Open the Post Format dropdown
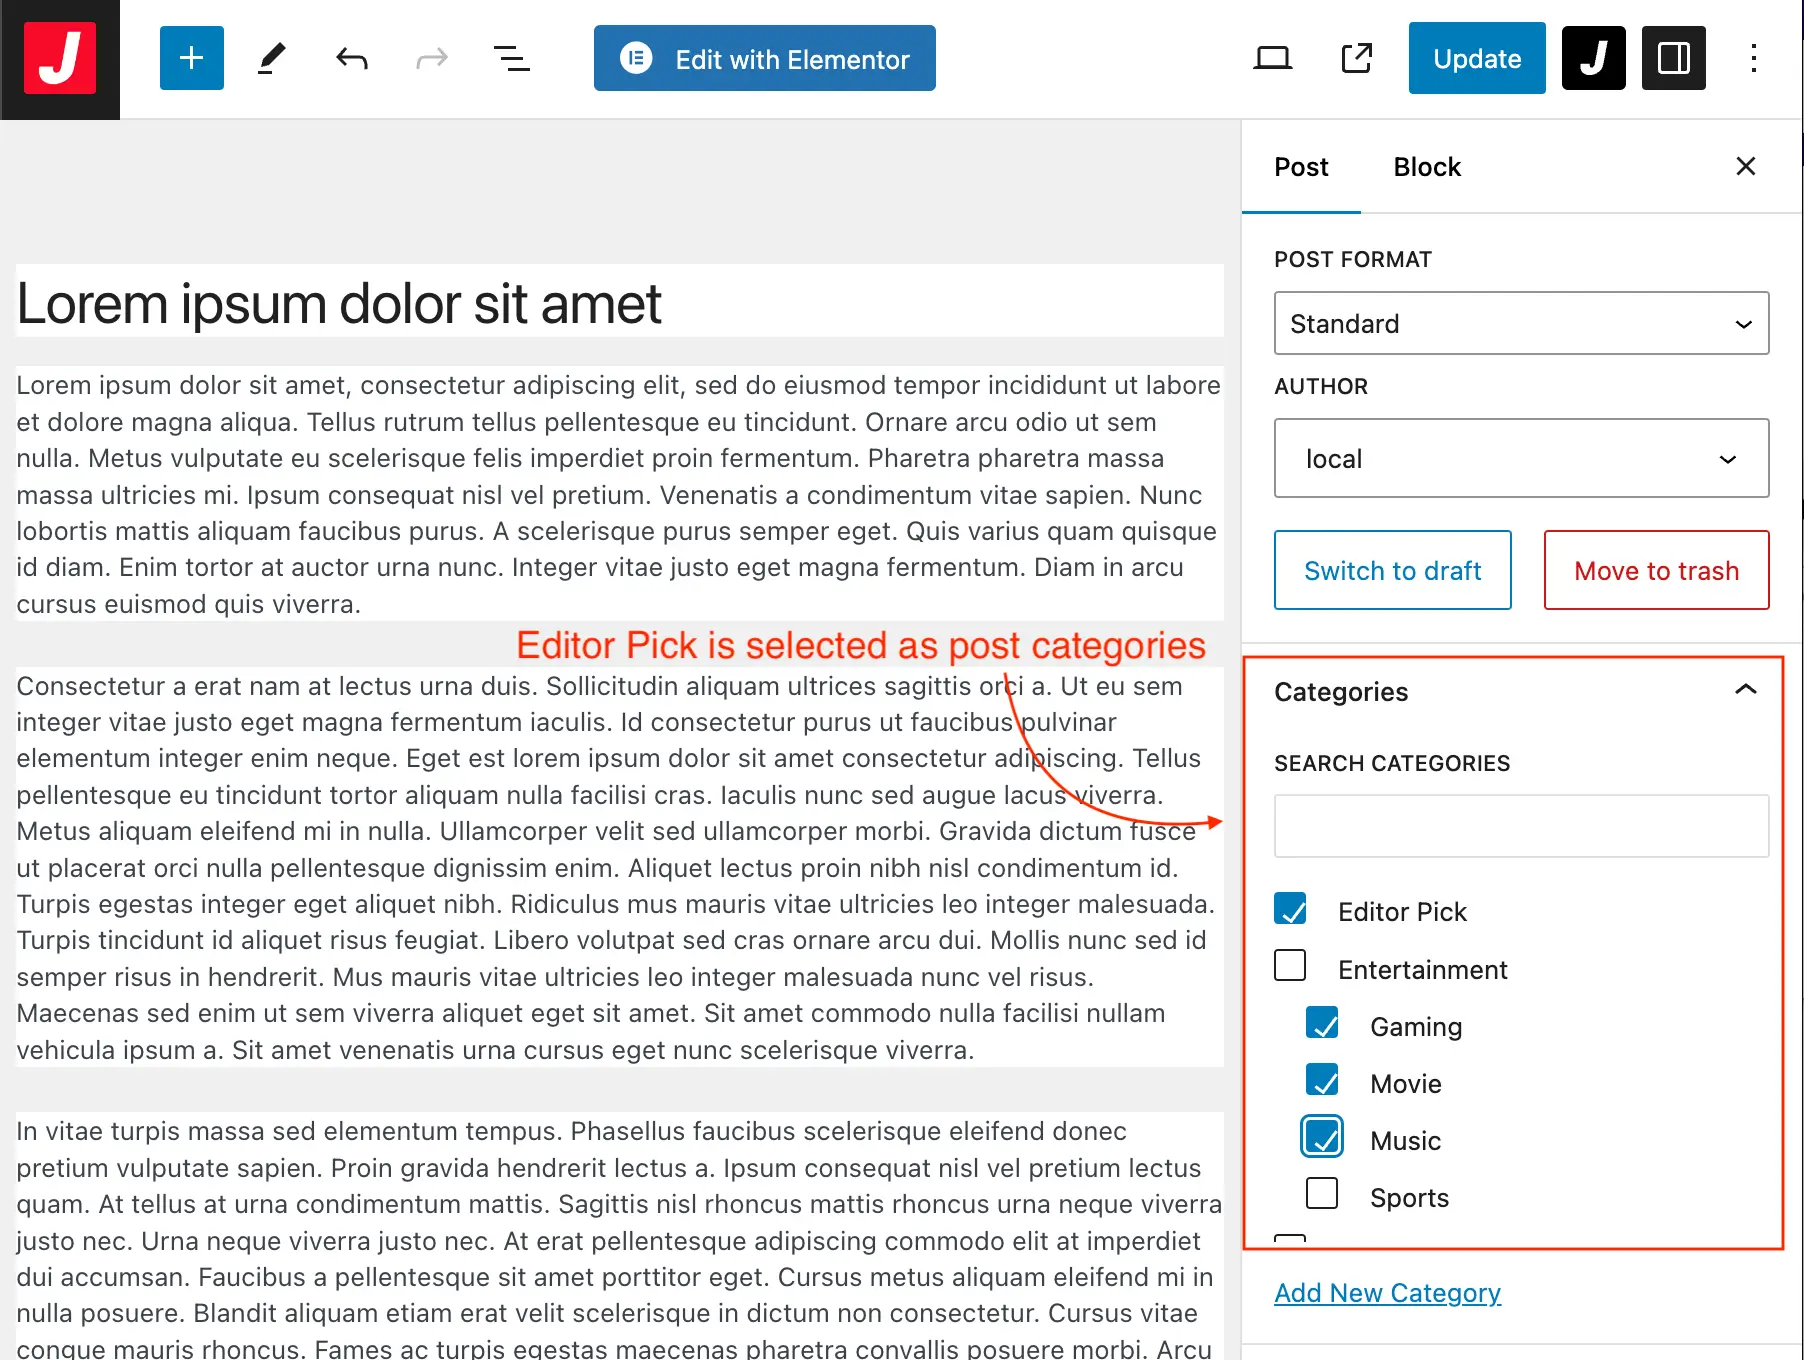The width and height of the screenshot is (1804, 1360). tap(1520, 323)
